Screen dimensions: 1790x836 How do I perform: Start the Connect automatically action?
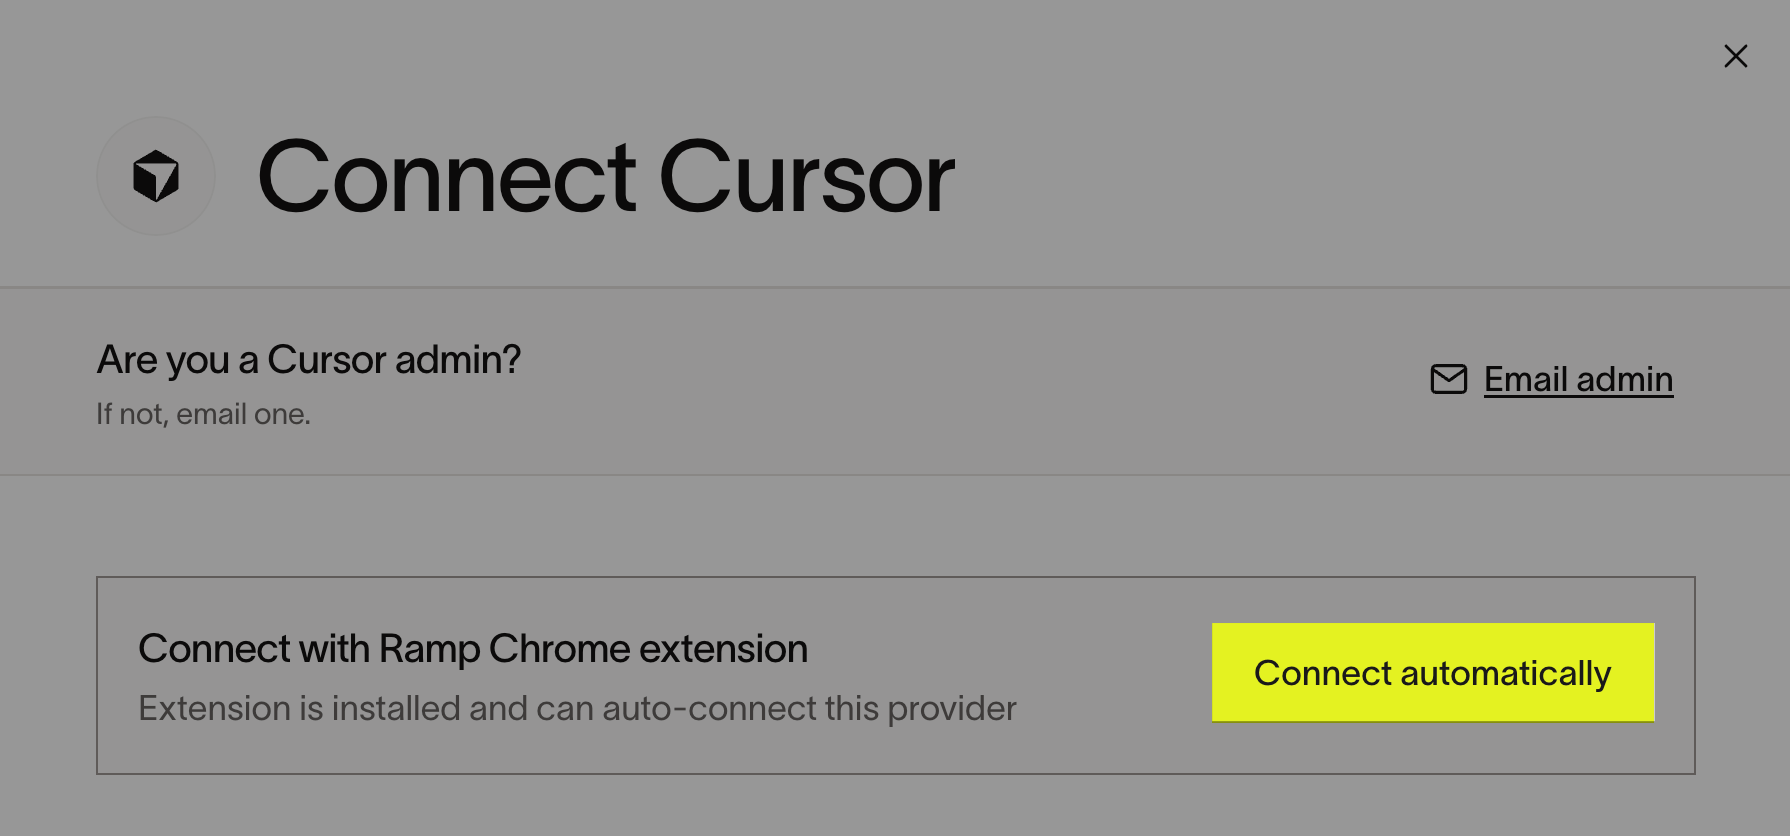[1433, 673]
